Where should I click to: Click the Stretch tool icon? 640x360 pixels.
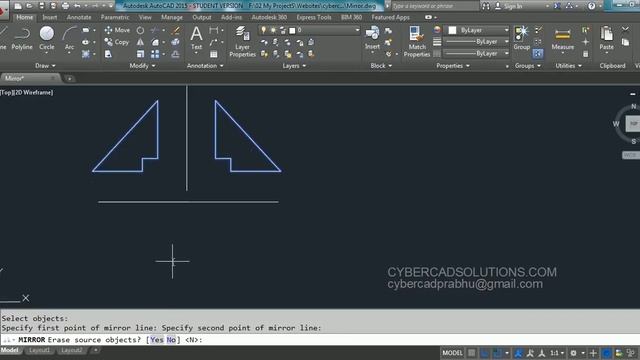point(108,54)
